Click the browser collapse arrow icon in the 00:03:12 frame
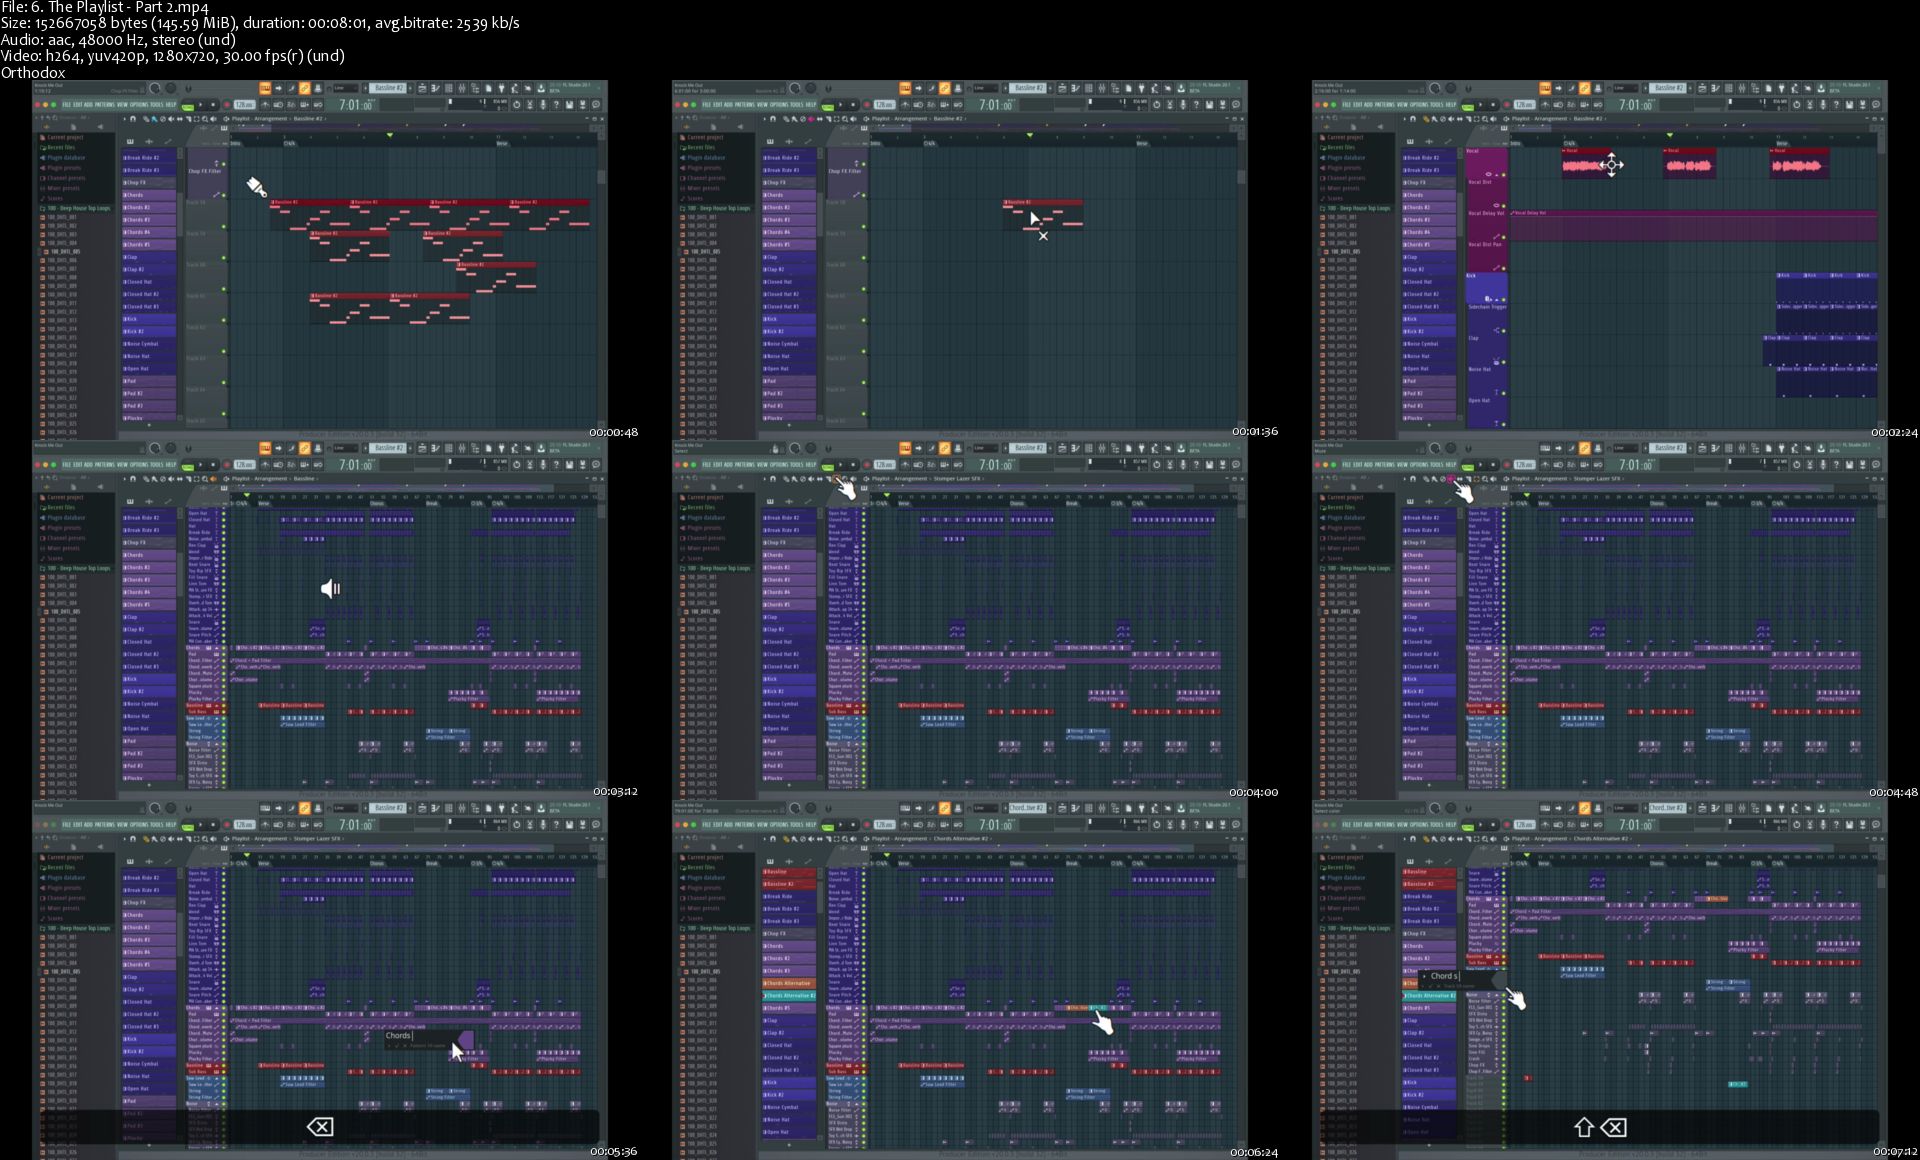 coord(100,487)
